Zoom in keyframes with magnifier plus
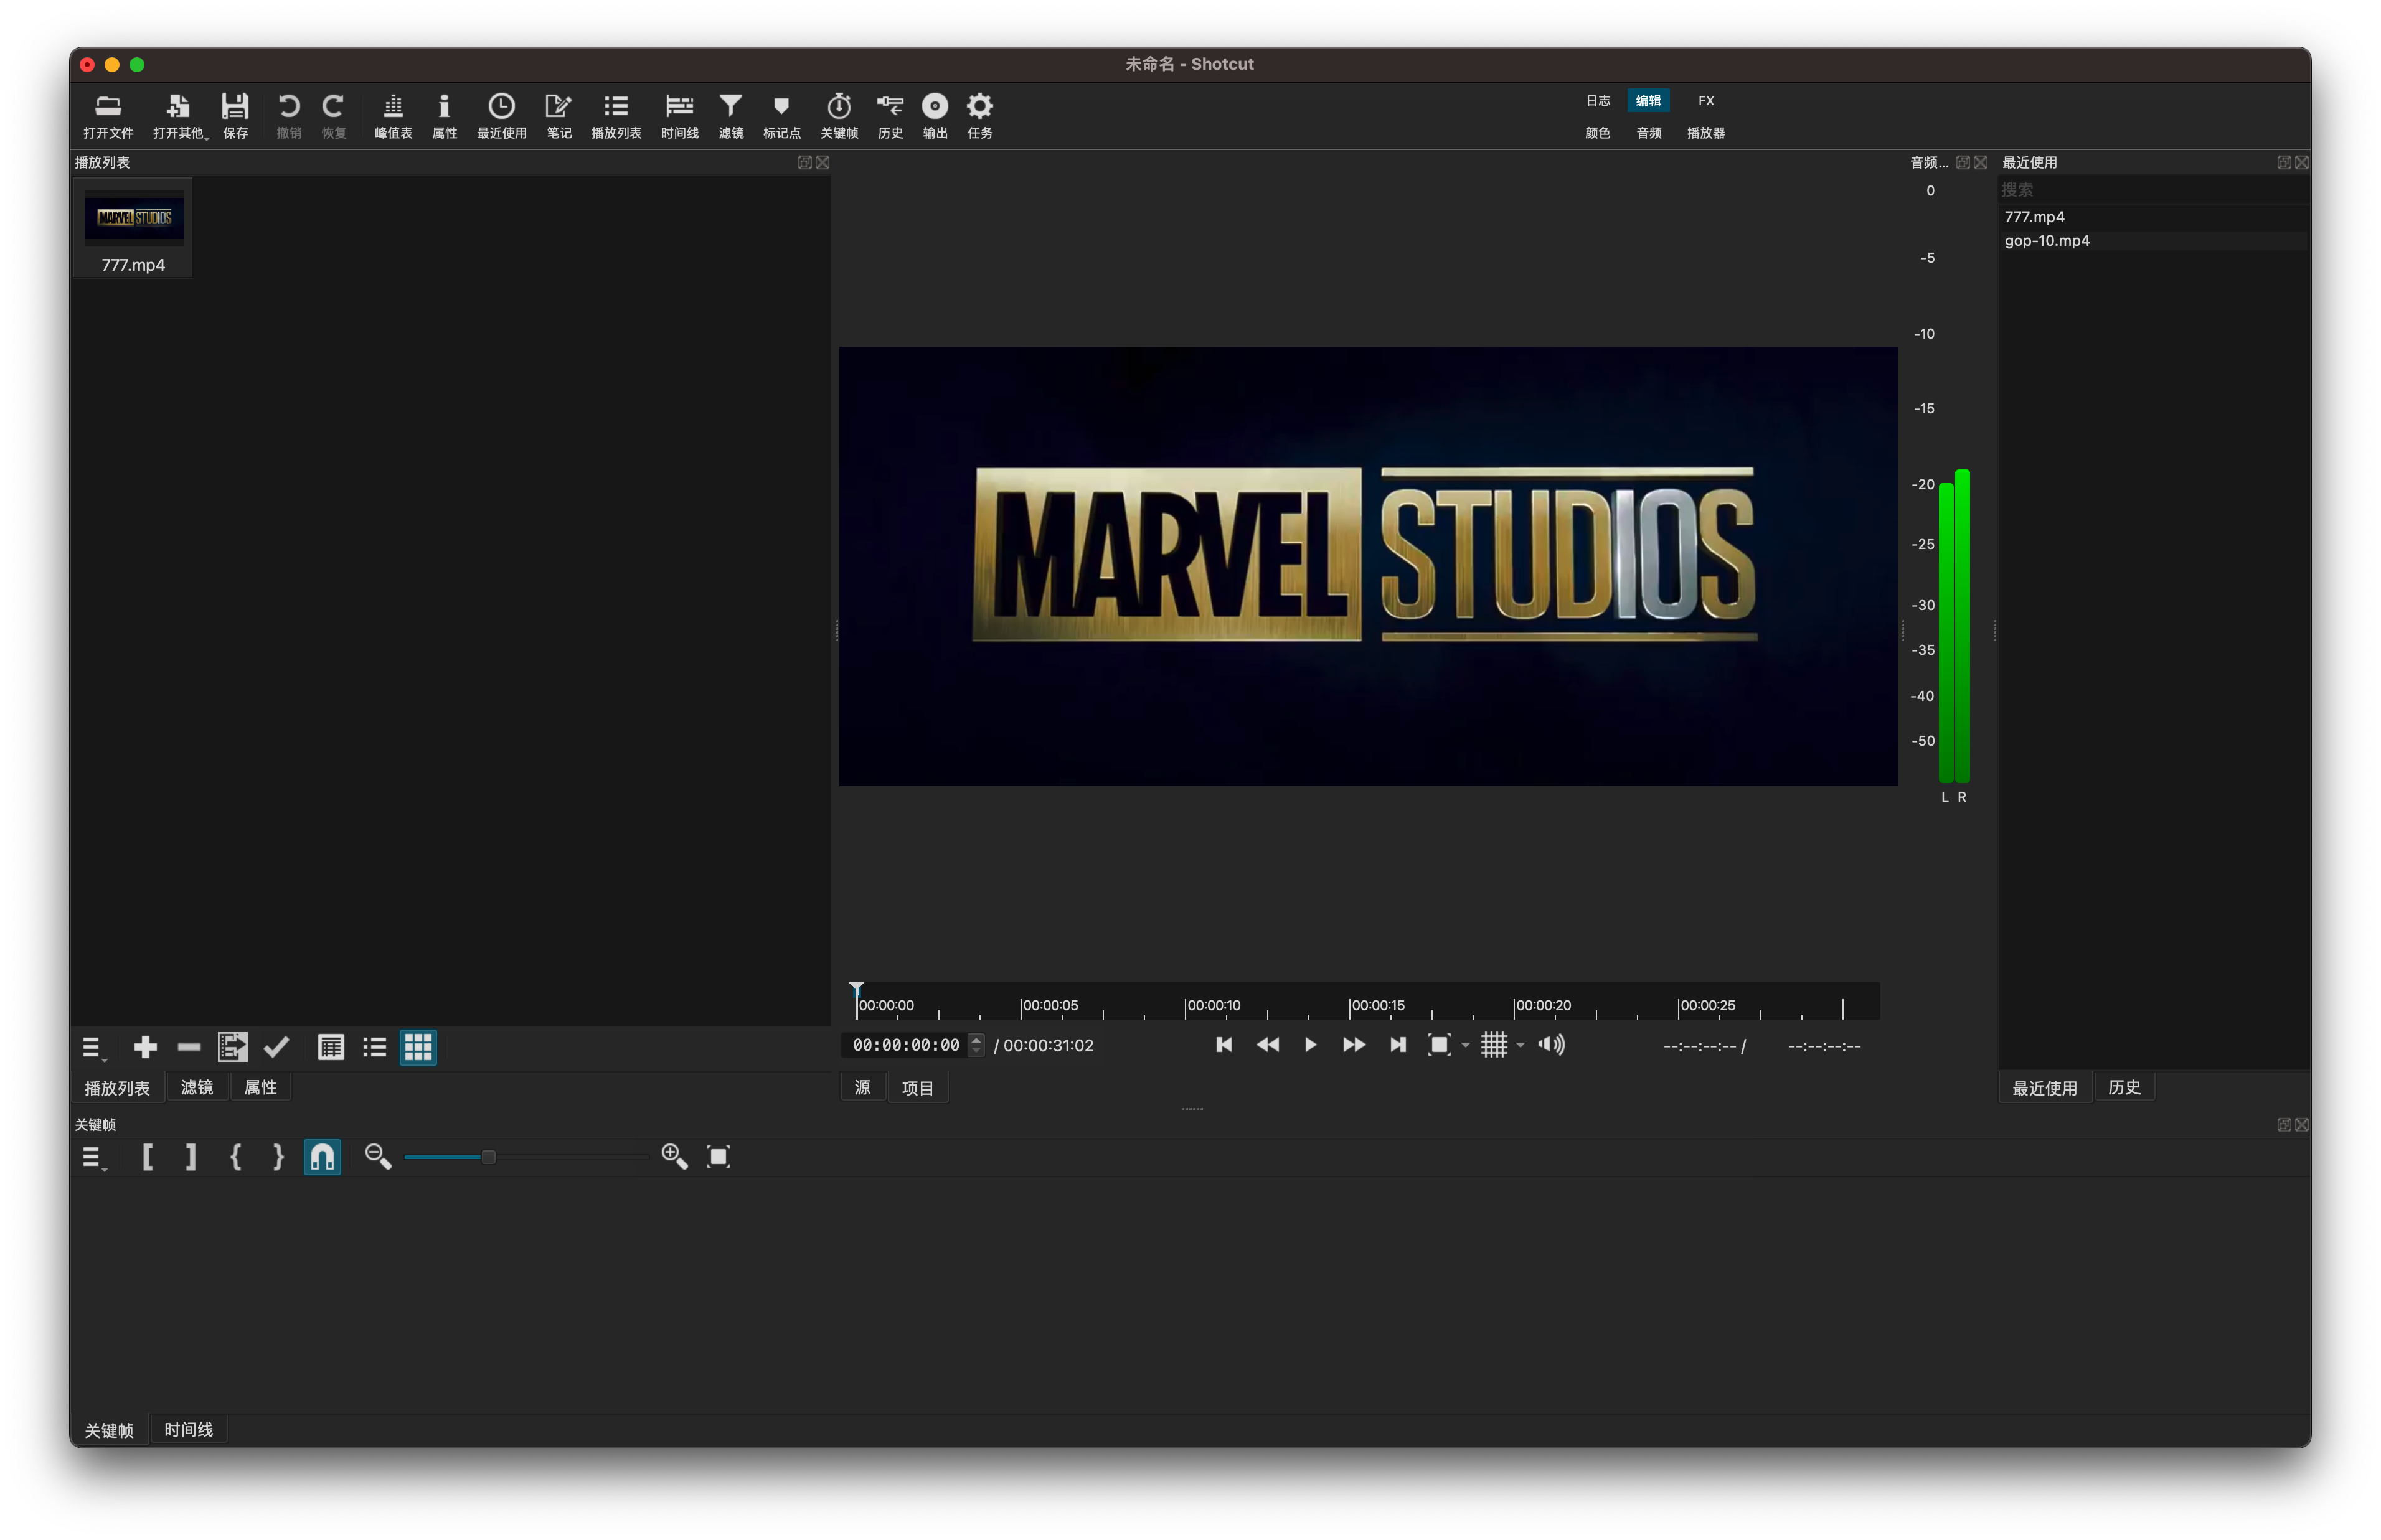This screenshot has height=1540, width=2381. pyautogui.click(x=674, y=1157)
